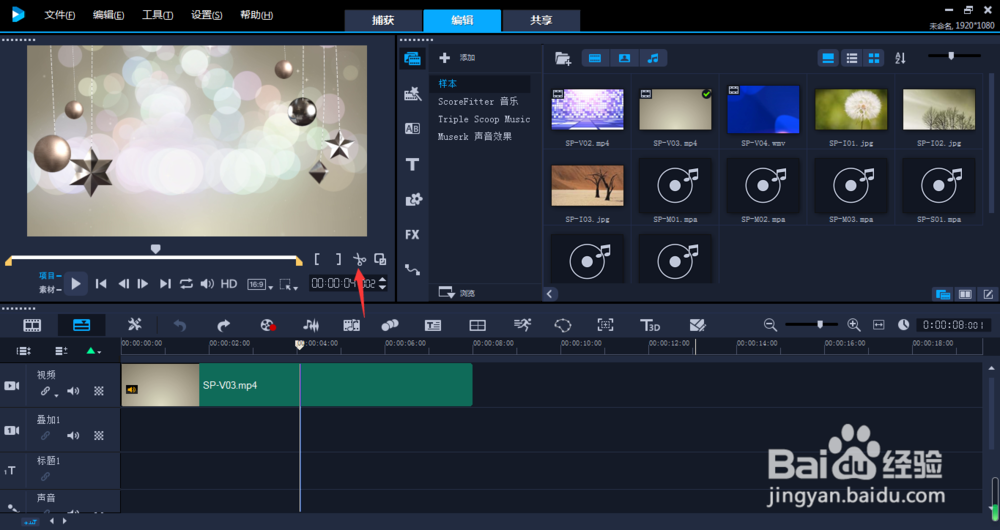Switch to the 捕获 tab
1000x530 pixels.
point(383,20)
